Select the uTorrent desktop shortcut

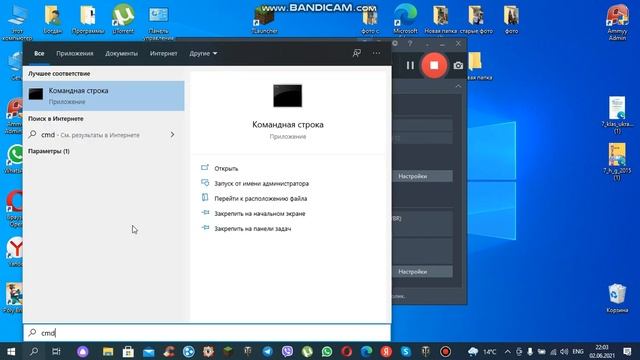(x=123, y=19)
